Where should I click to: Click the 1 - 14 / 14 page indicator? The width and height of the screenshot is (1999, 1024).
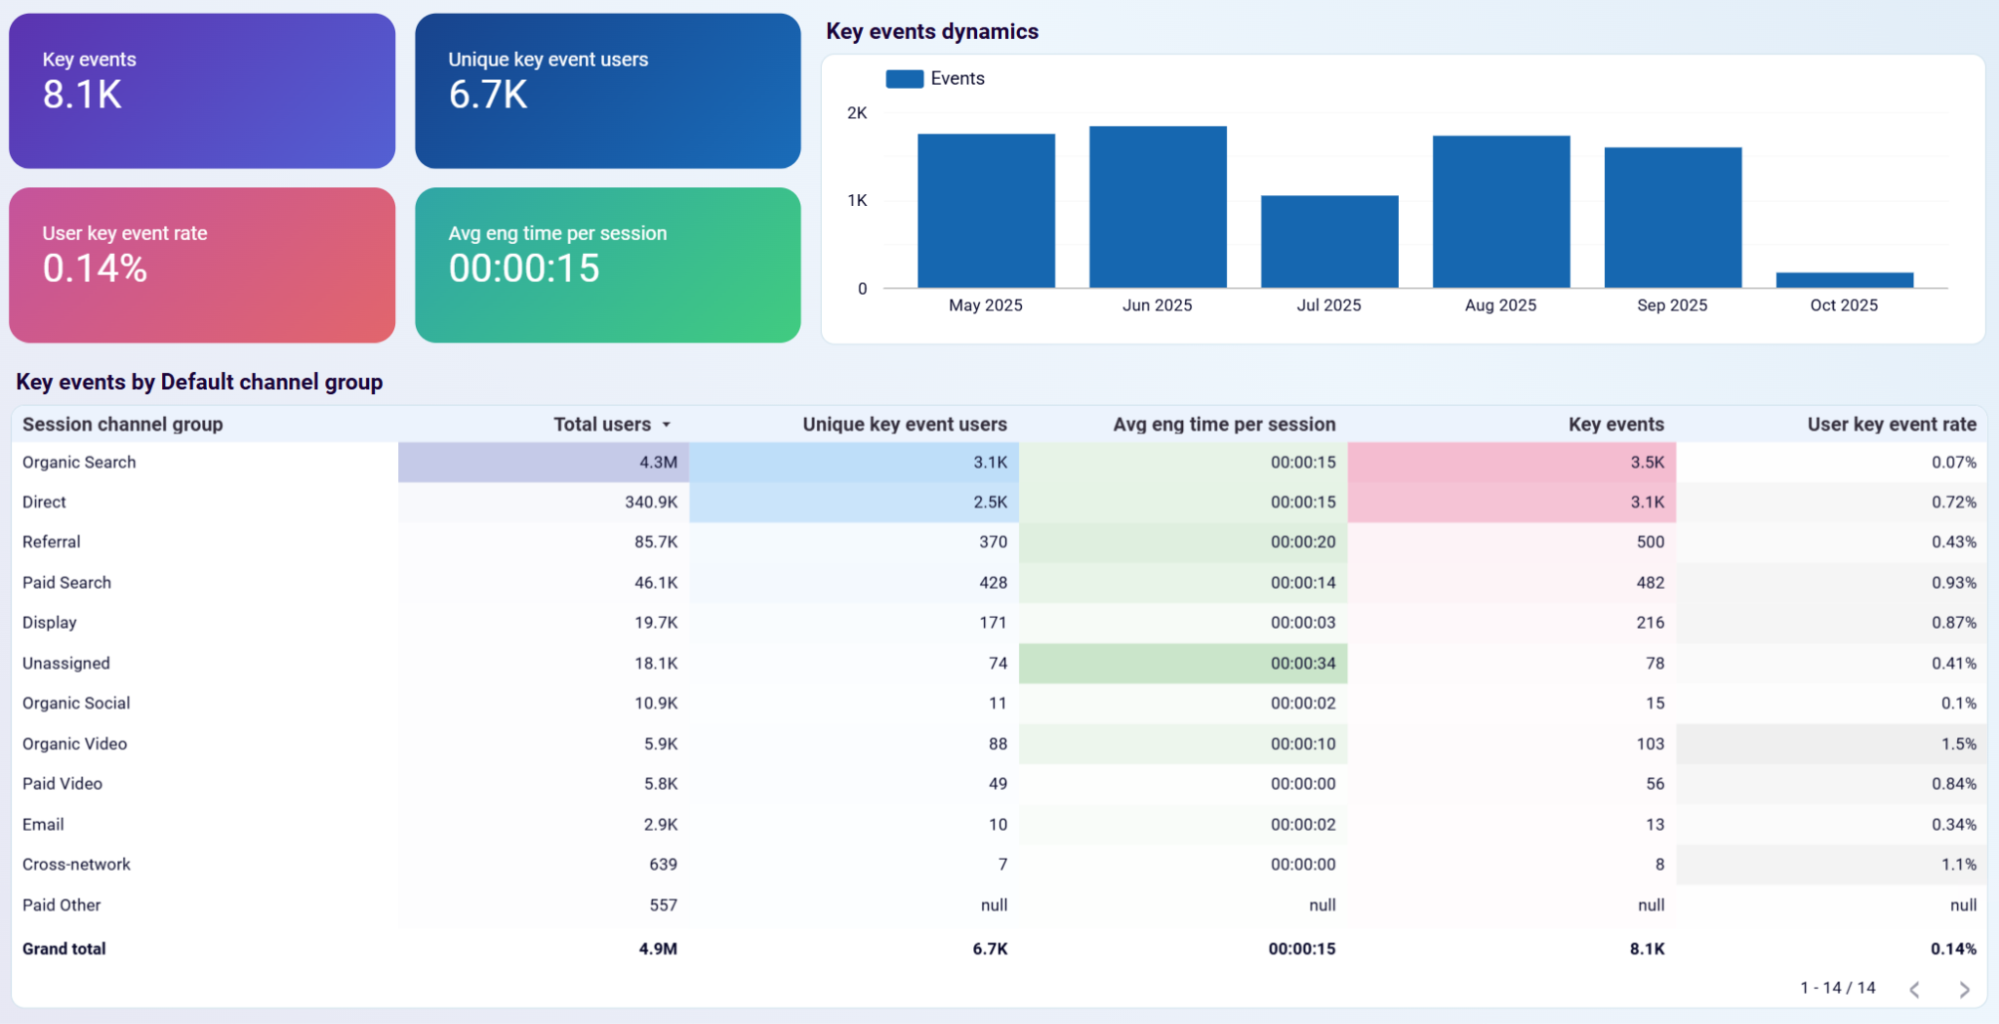click(1836, 987)
